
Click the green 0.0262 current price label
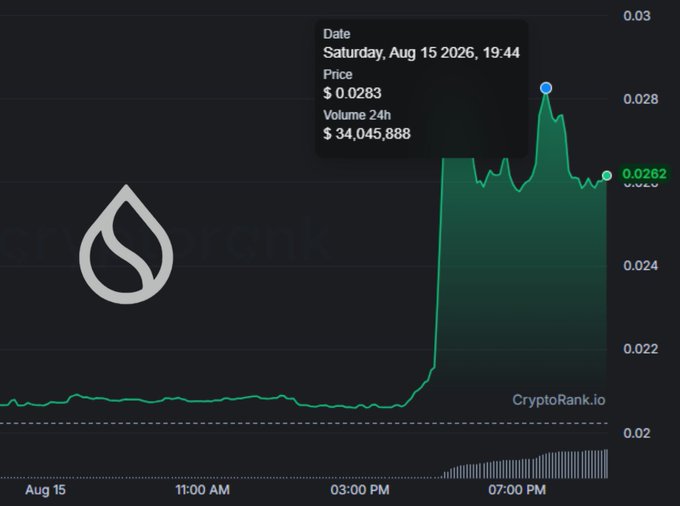coord(644,174)
